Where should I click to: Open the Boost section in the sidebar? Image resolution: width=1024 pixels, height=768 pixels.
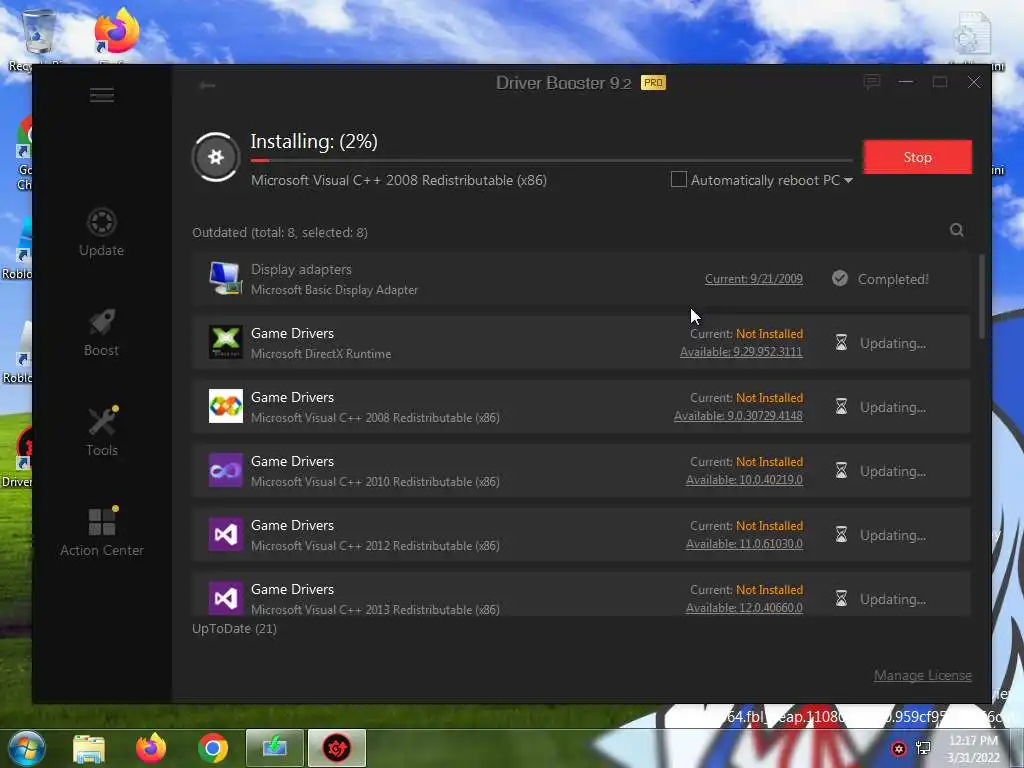pos(102,332)
